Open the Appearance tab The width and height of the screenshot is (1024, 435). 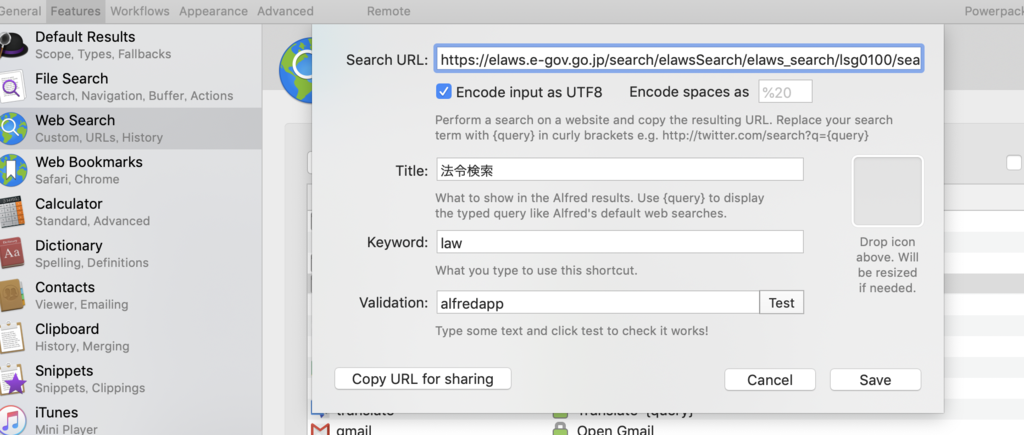[x=214, y=11]
